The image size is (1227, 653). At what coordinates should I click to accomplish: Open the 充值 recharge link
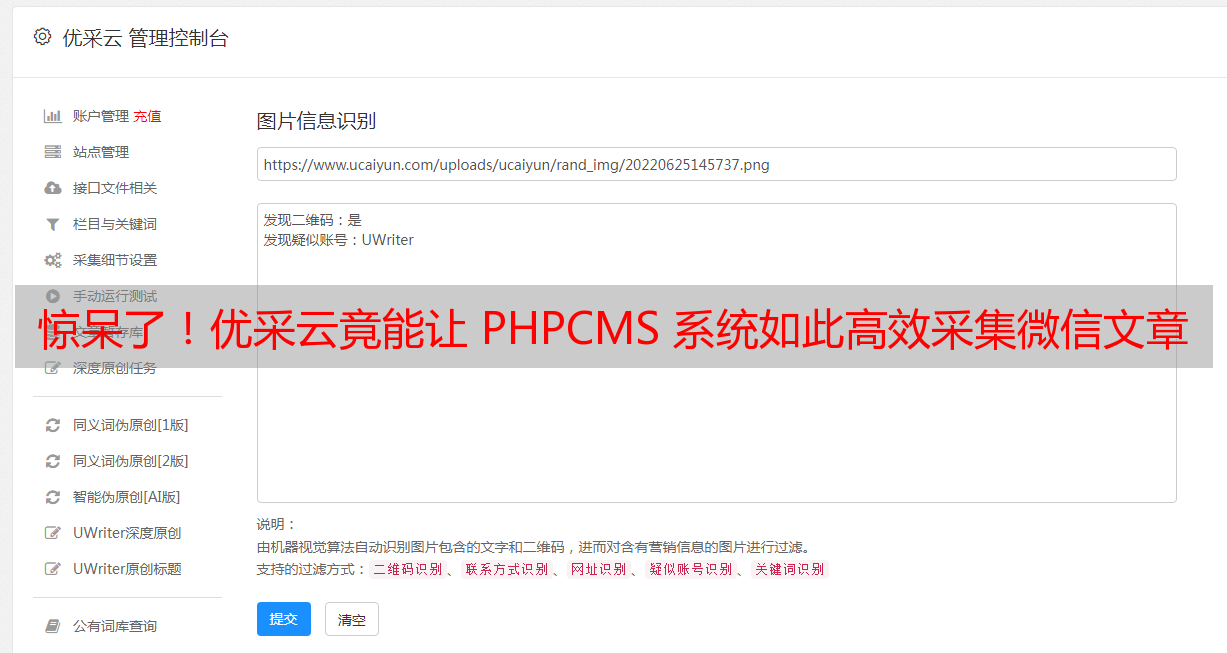[x=147, y=116]
